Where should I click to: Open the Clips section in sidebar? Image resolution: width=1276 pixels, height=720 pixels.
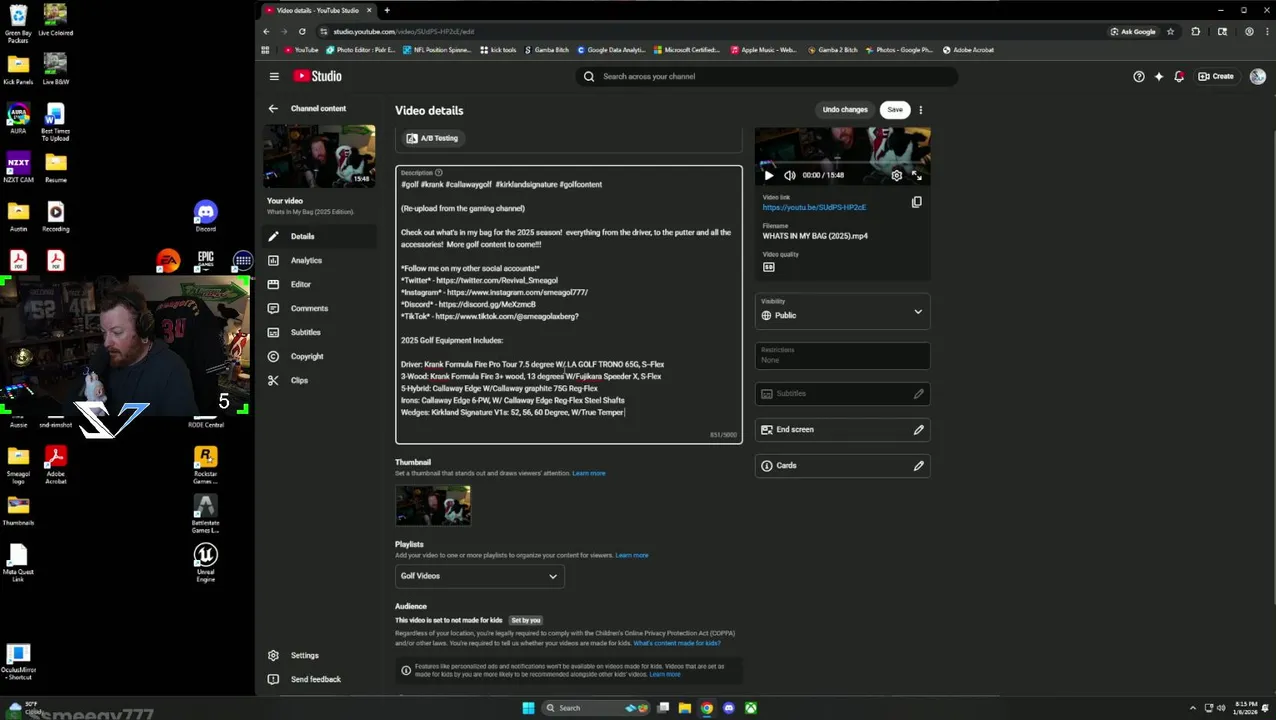(x=319, y=380)
